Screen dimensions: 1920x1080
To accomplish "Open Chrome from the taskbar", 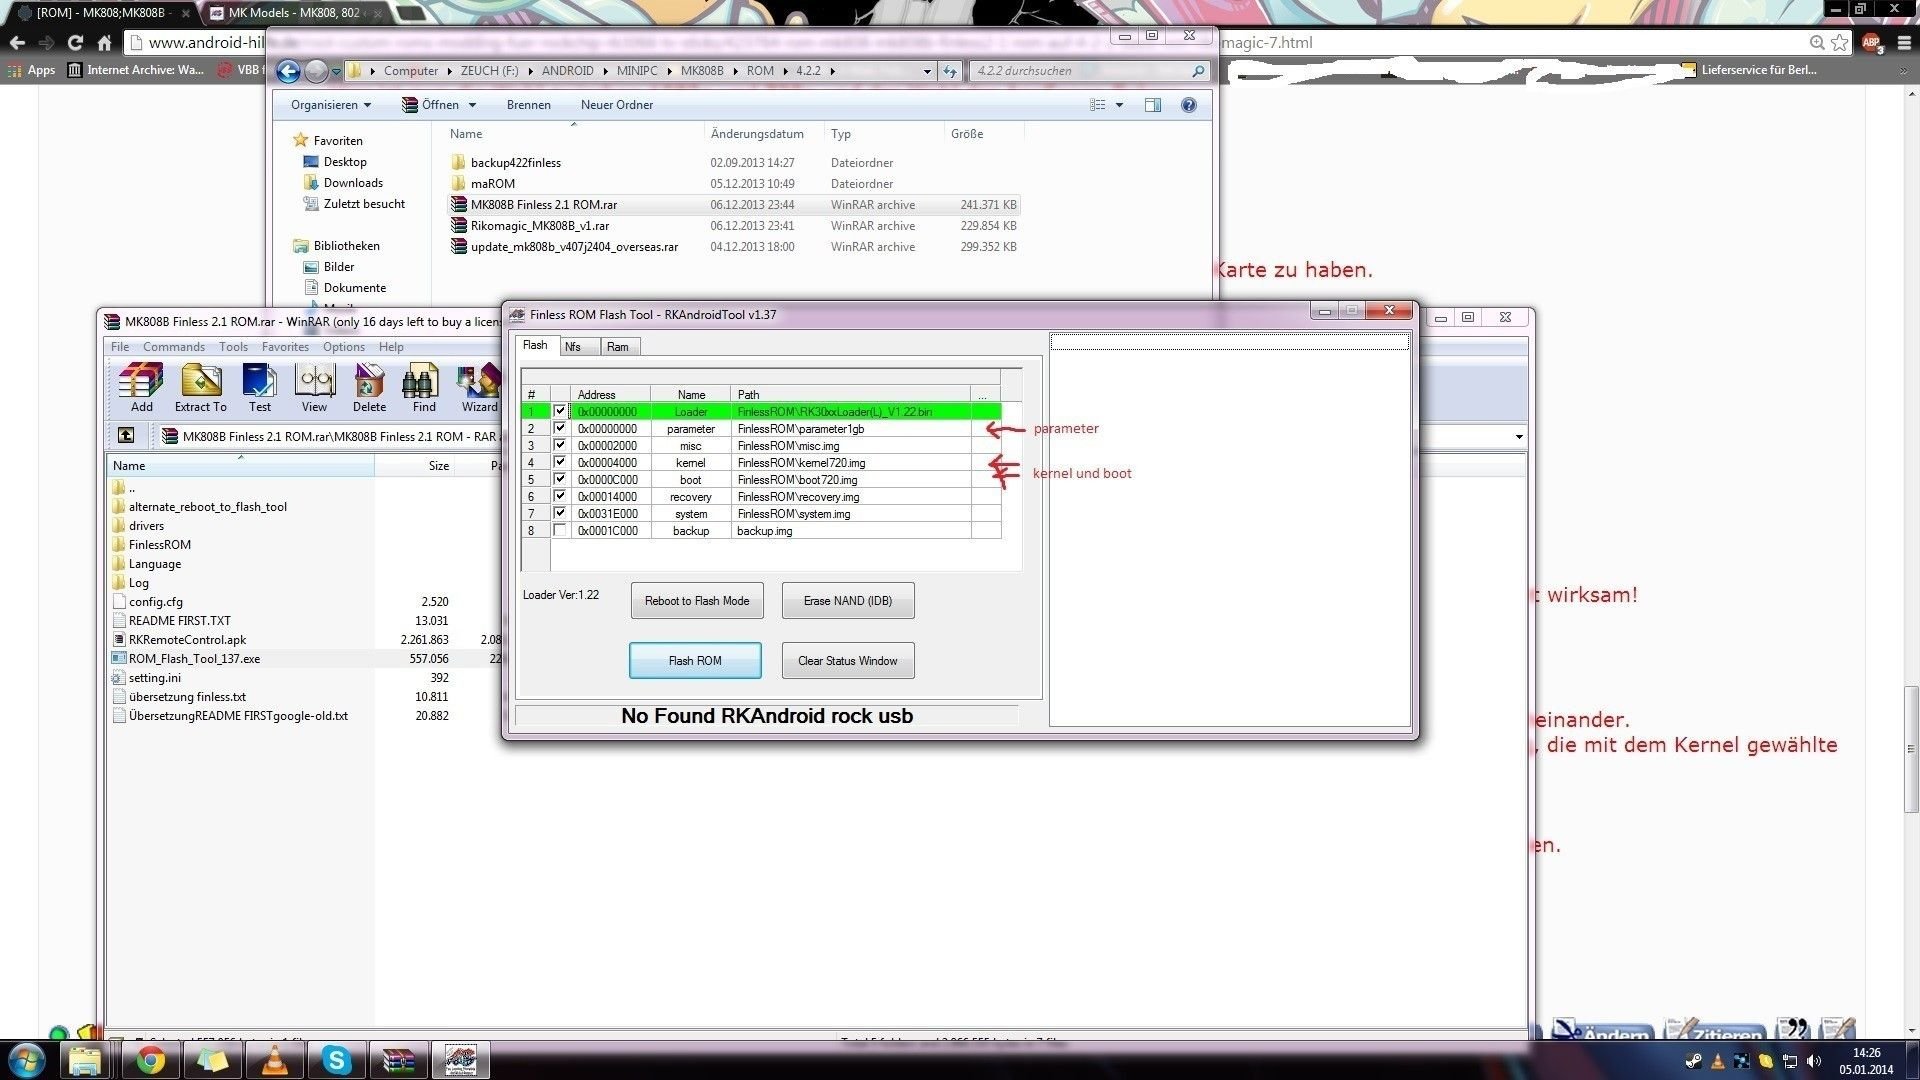I will 150,1060.
